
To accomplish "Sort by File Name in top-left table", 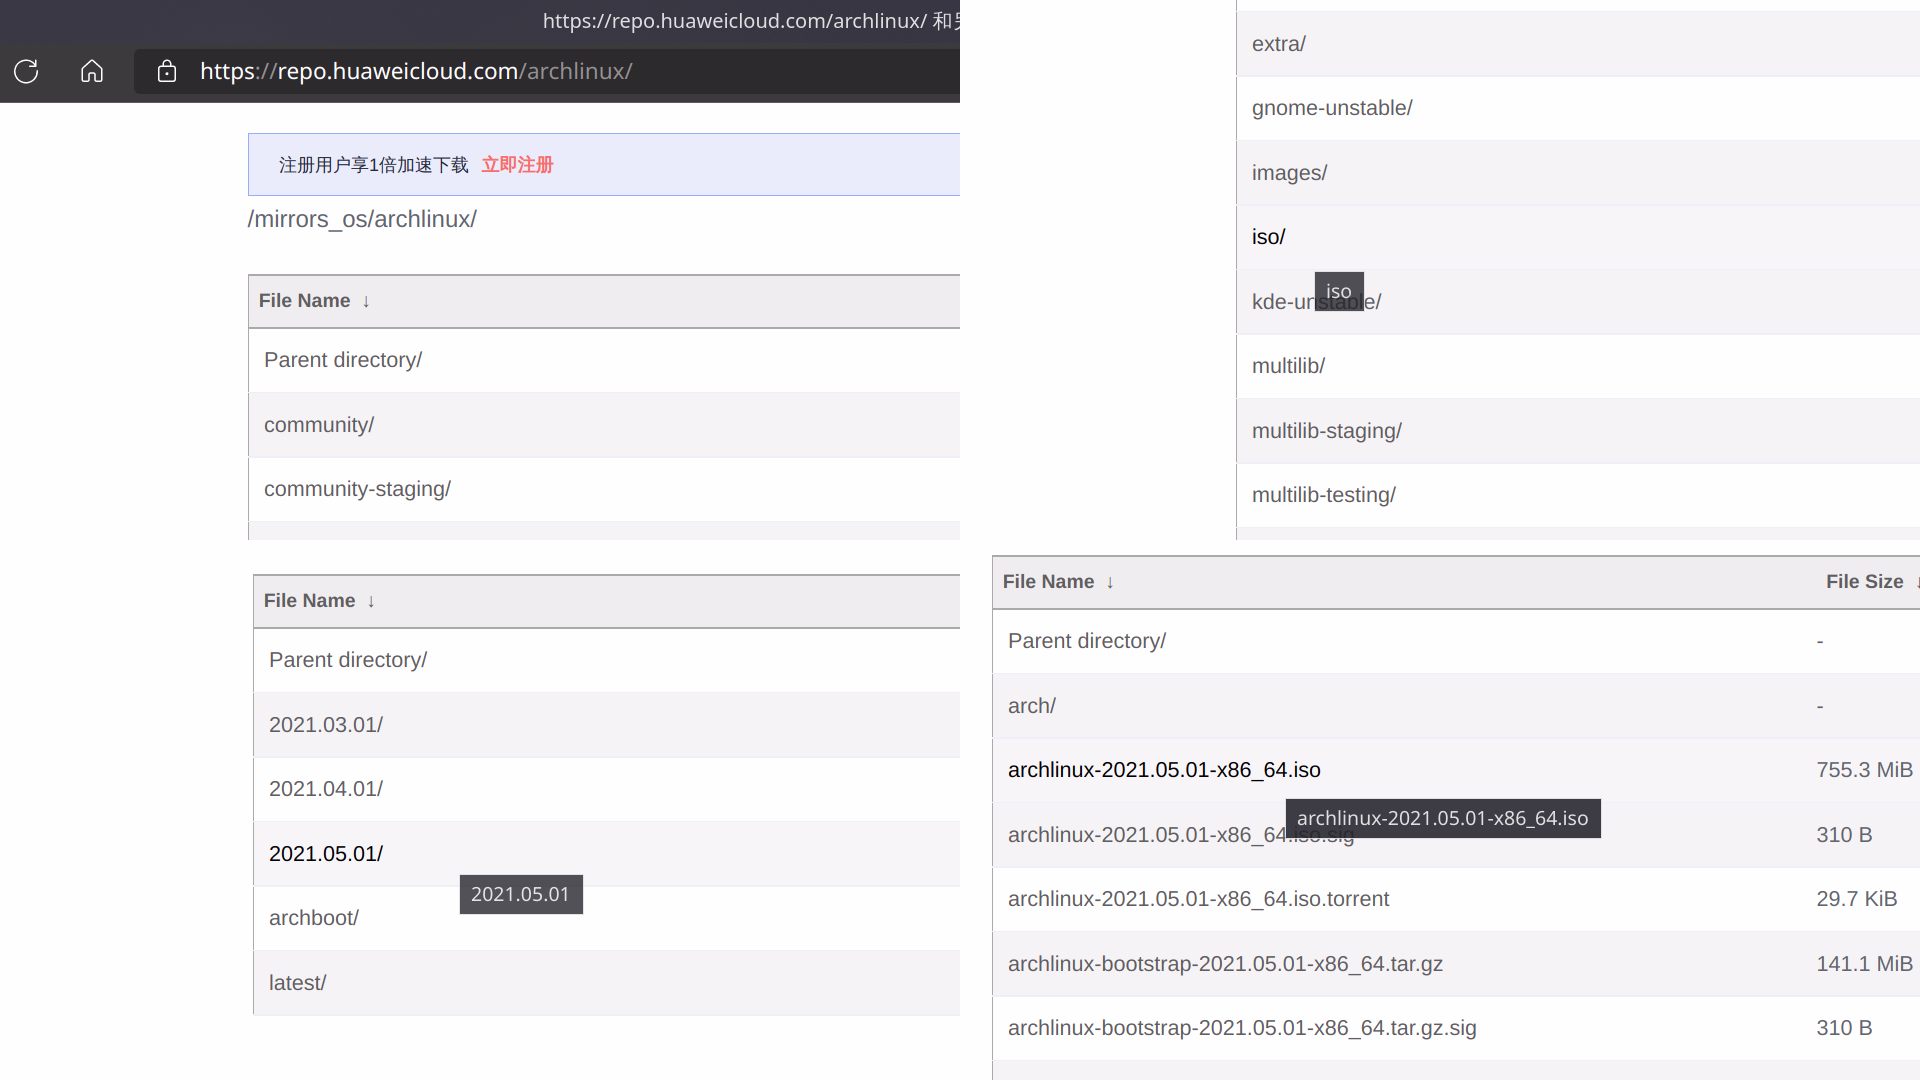I will (305, 301).
